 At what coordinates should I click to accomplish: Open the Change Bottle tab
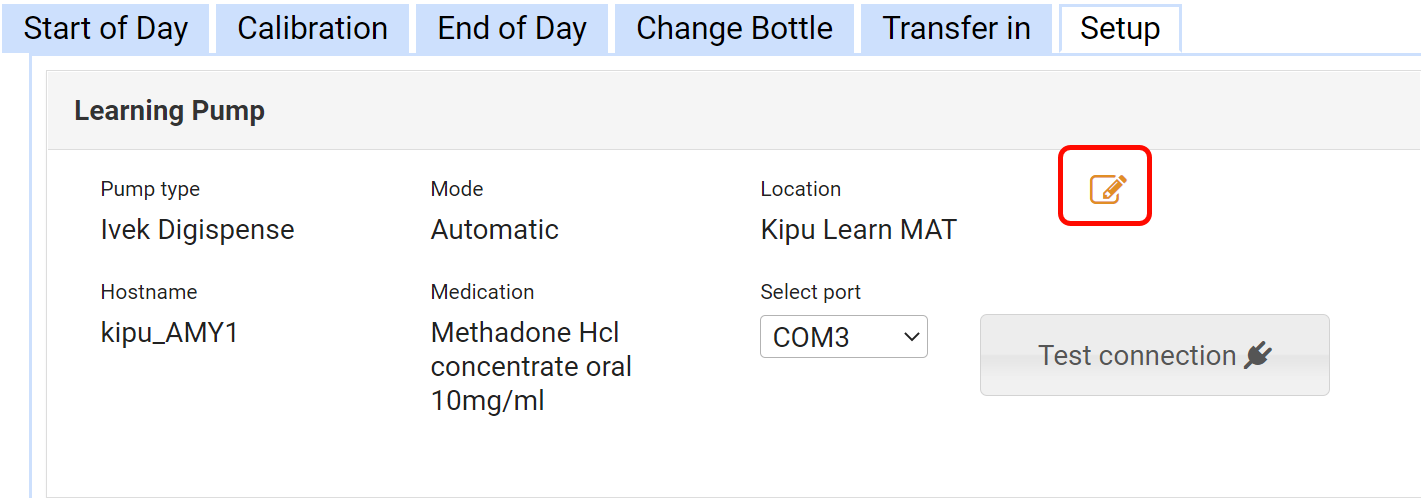(734, 29)
